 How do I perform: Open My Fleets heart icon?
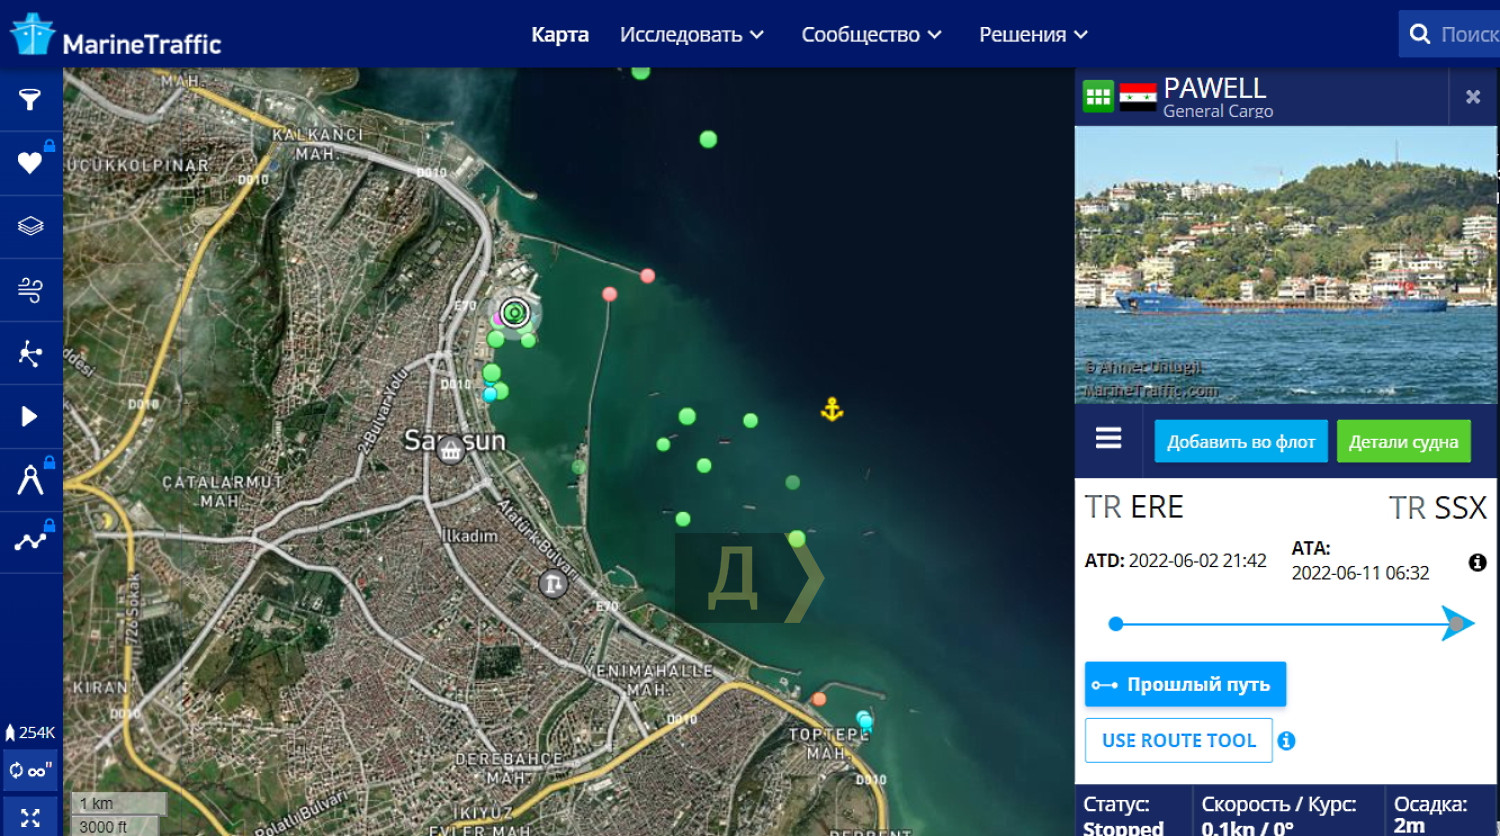tap(30, 162)
